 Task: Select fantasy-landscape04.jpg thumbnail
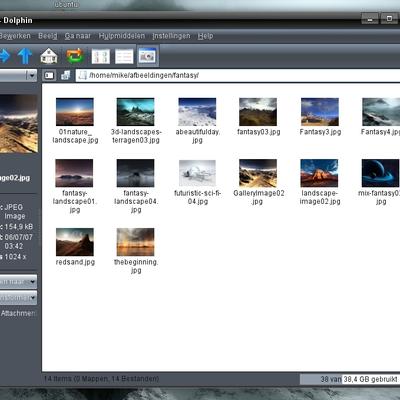pyautogui.click(x=135, y=173)
